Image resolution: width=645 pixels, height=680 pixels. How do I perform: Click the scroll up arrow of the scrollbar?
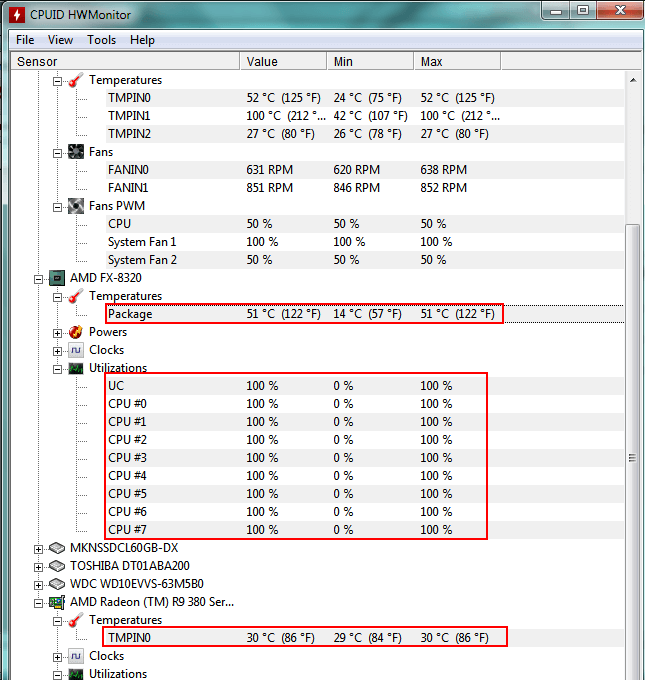pyautogui.click(x=633, y=80)
